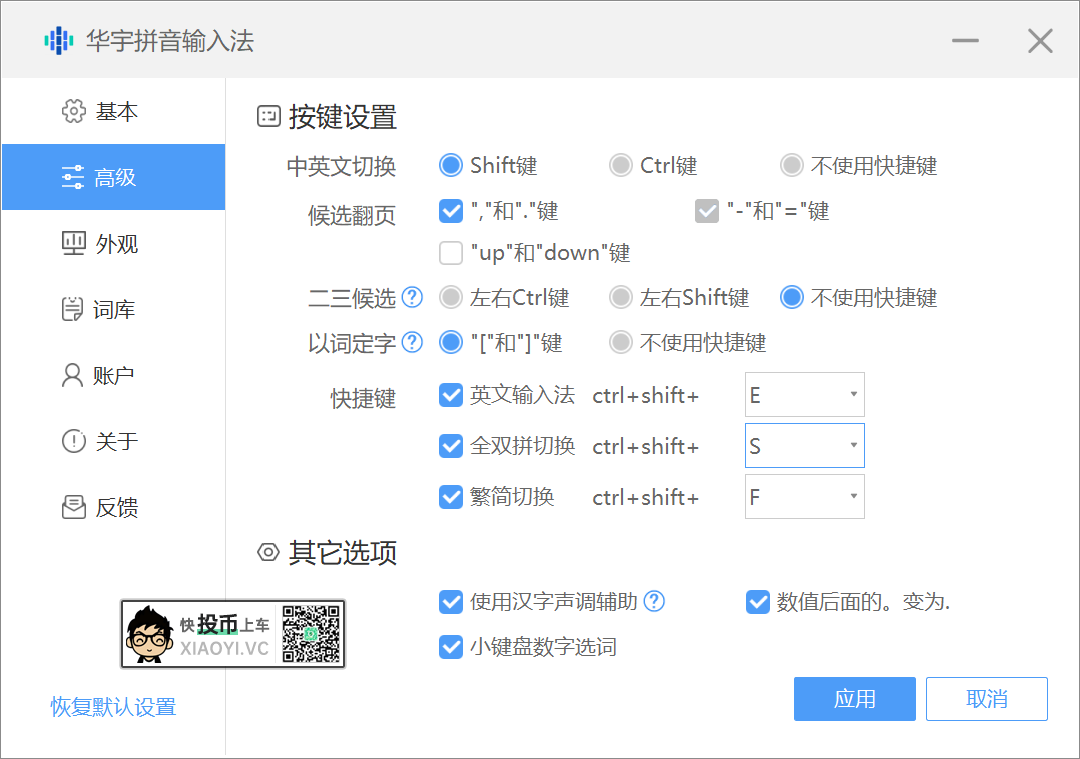Open the 关于 tab
This screenshot has height=759, width=1080.
[114, 441]
